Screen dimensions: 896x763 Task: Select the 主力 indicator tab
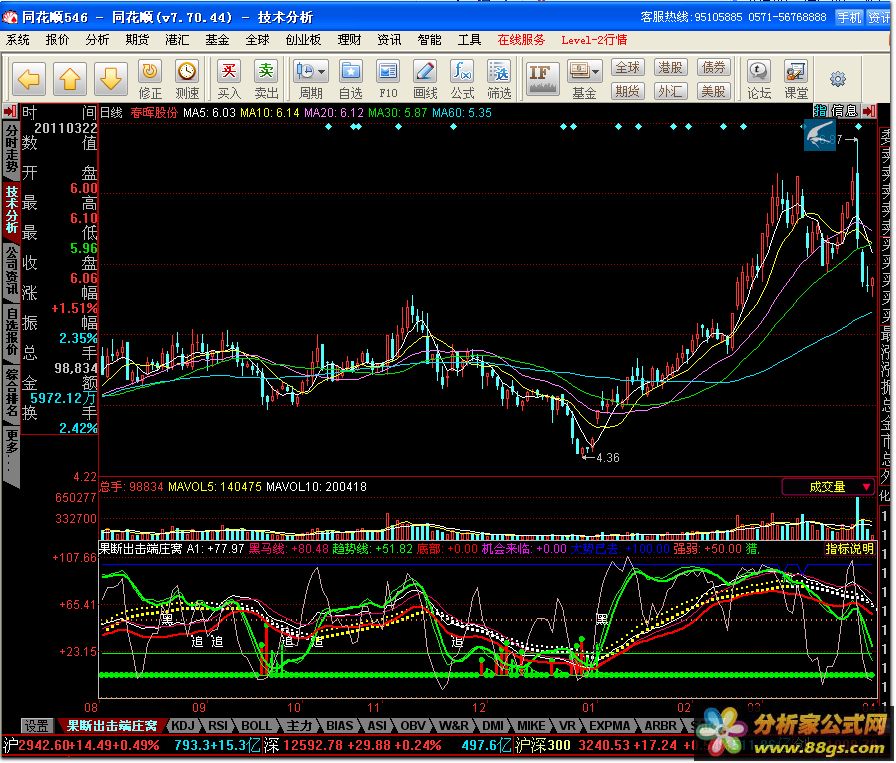pyautogui.click(x=299, y=726)
